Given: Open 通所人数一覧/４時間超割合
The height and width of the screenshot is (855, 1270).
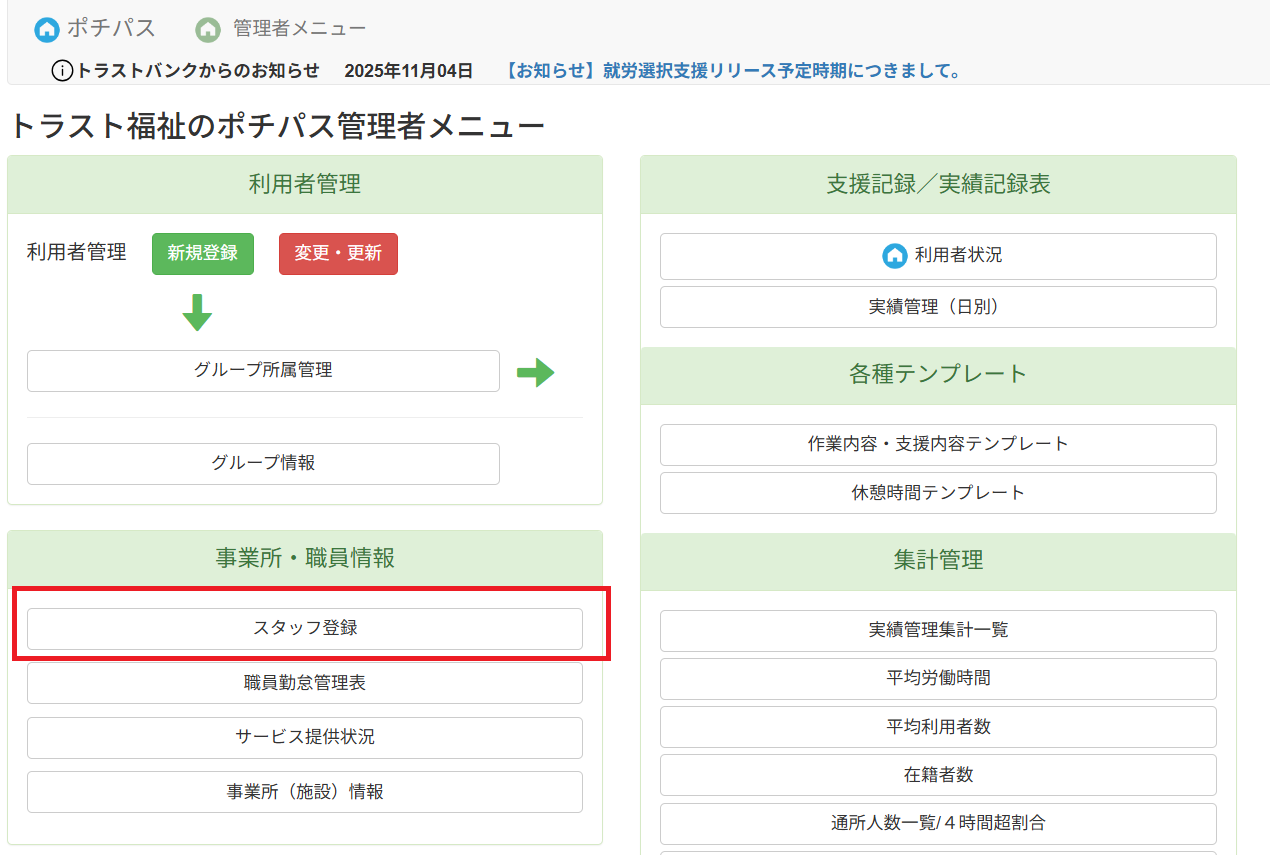Looking at the screenshot, I should [x=937, y=823].
